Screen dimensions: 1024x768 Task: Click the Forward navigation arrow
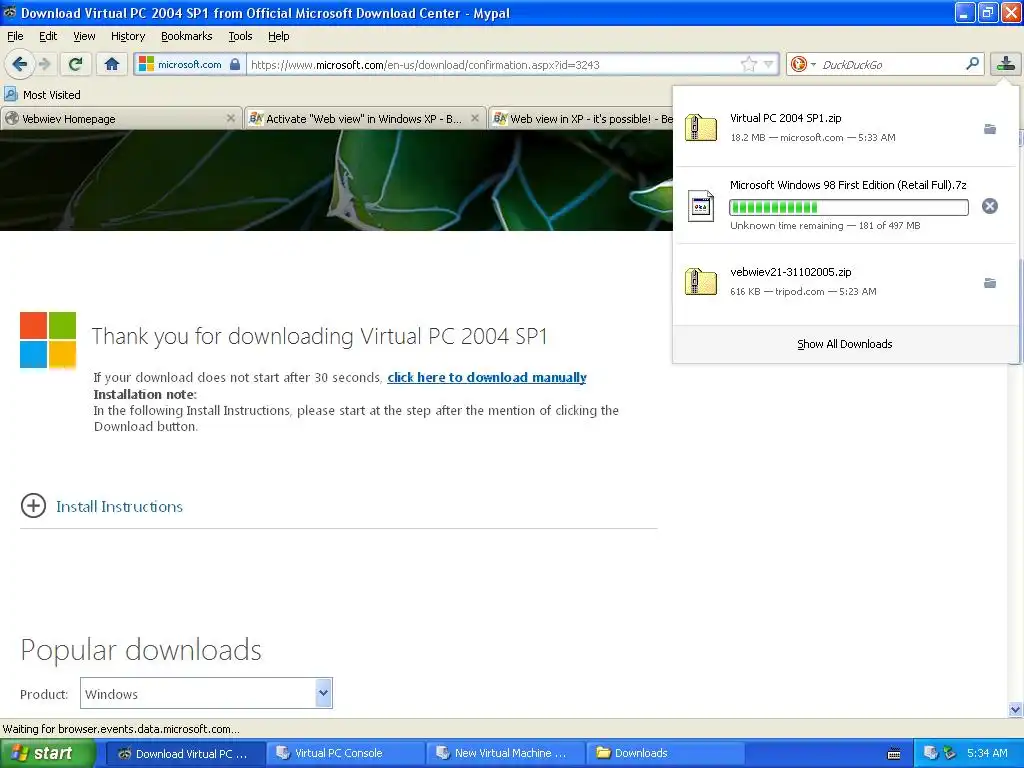coord(44,64)
